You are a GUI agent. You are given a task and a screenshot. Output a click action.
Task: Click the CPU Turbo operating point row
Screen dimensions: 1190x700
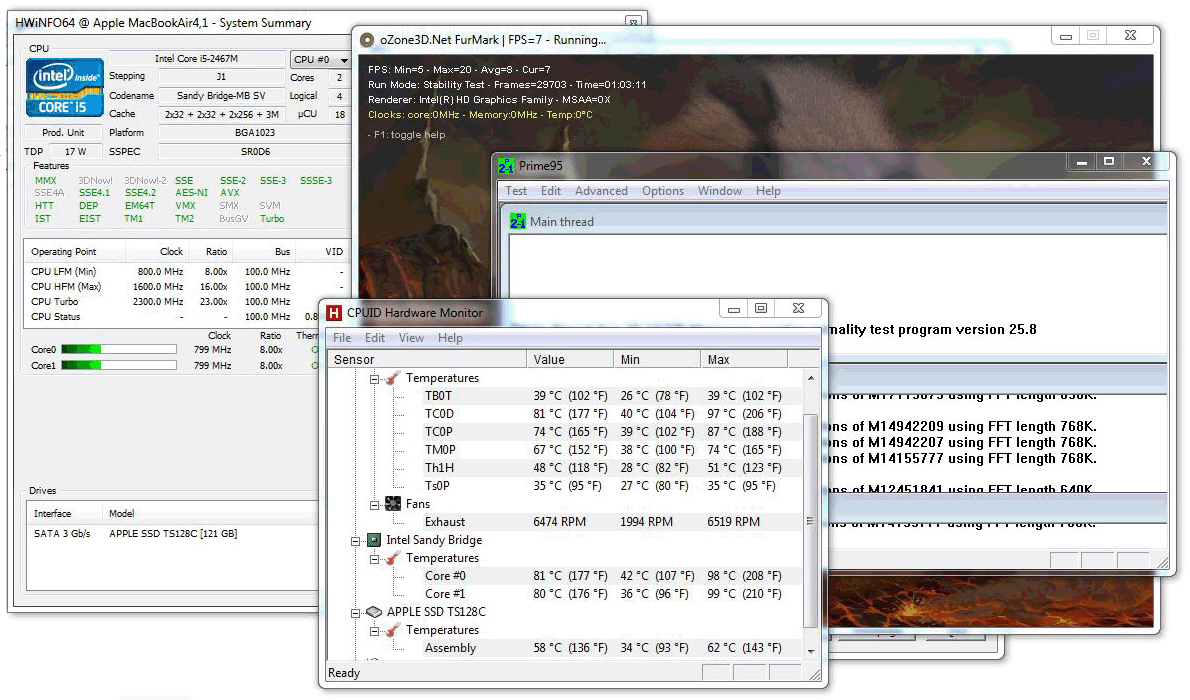187,301
